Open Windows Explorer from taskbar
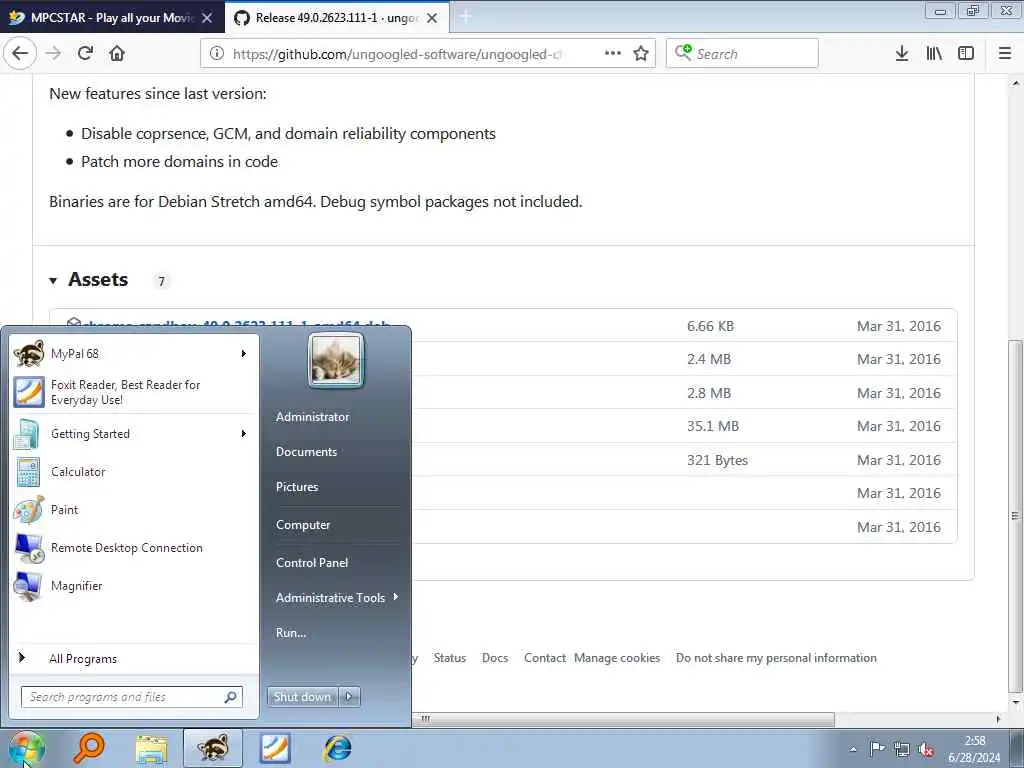1024x768 pixels. 152,748
